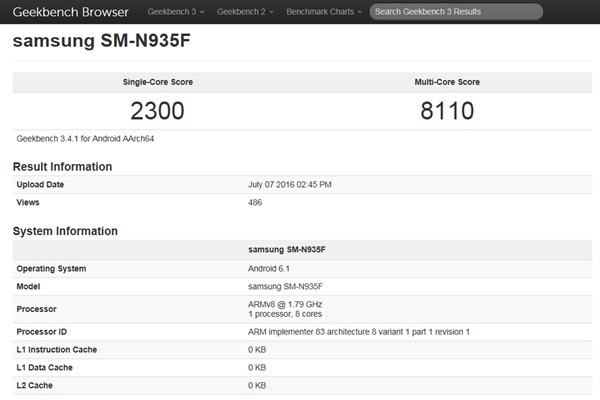Select the 1 processor, 8 cores text
The width and height of the screenshot is (600, 400).
[285, 314]
